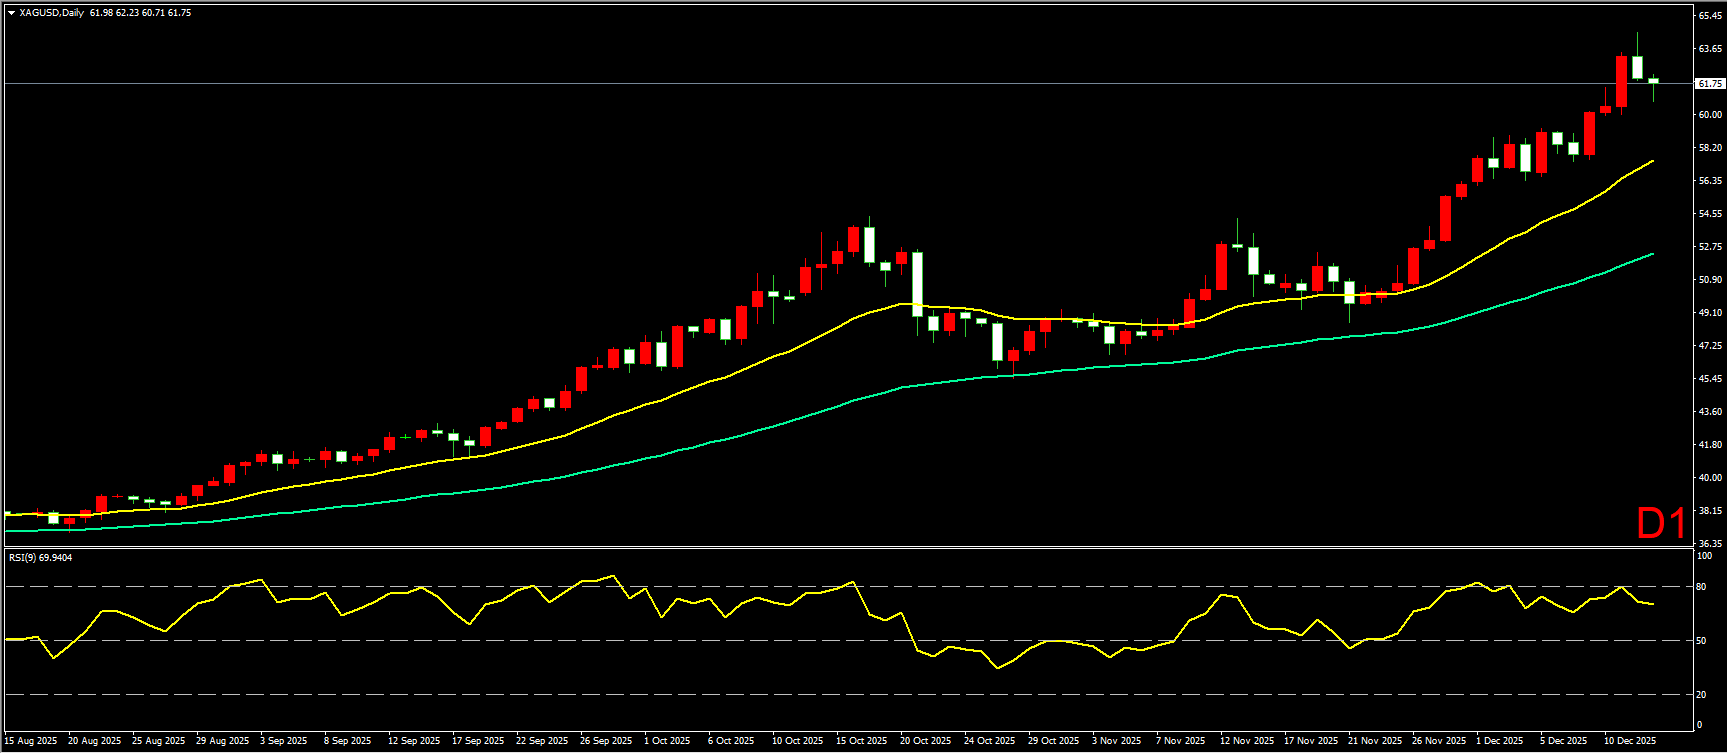The image size is (1727, 754).
Task: Click the end of the yellow moving average
Action: (x=1652, y=160)
